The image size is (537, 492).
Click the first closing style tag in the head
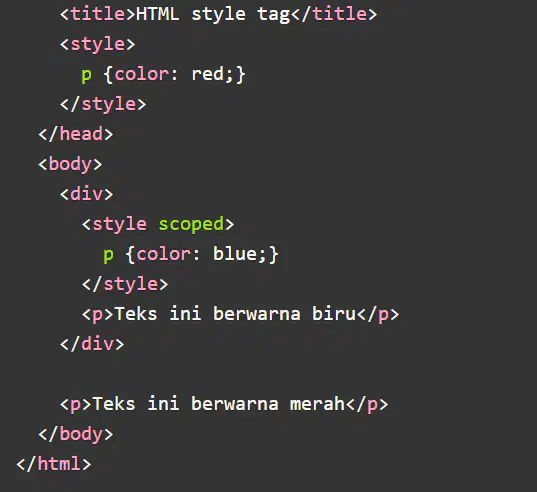click(x=103, y=105)
